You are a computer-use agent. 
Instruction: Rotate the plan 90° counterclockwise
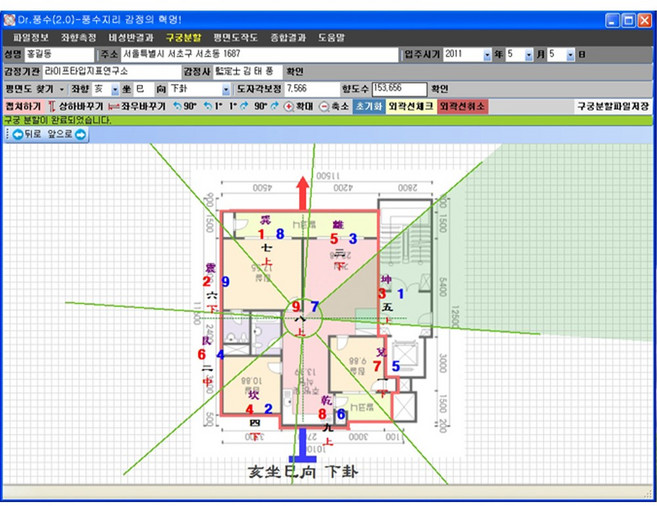coord(185,106)
